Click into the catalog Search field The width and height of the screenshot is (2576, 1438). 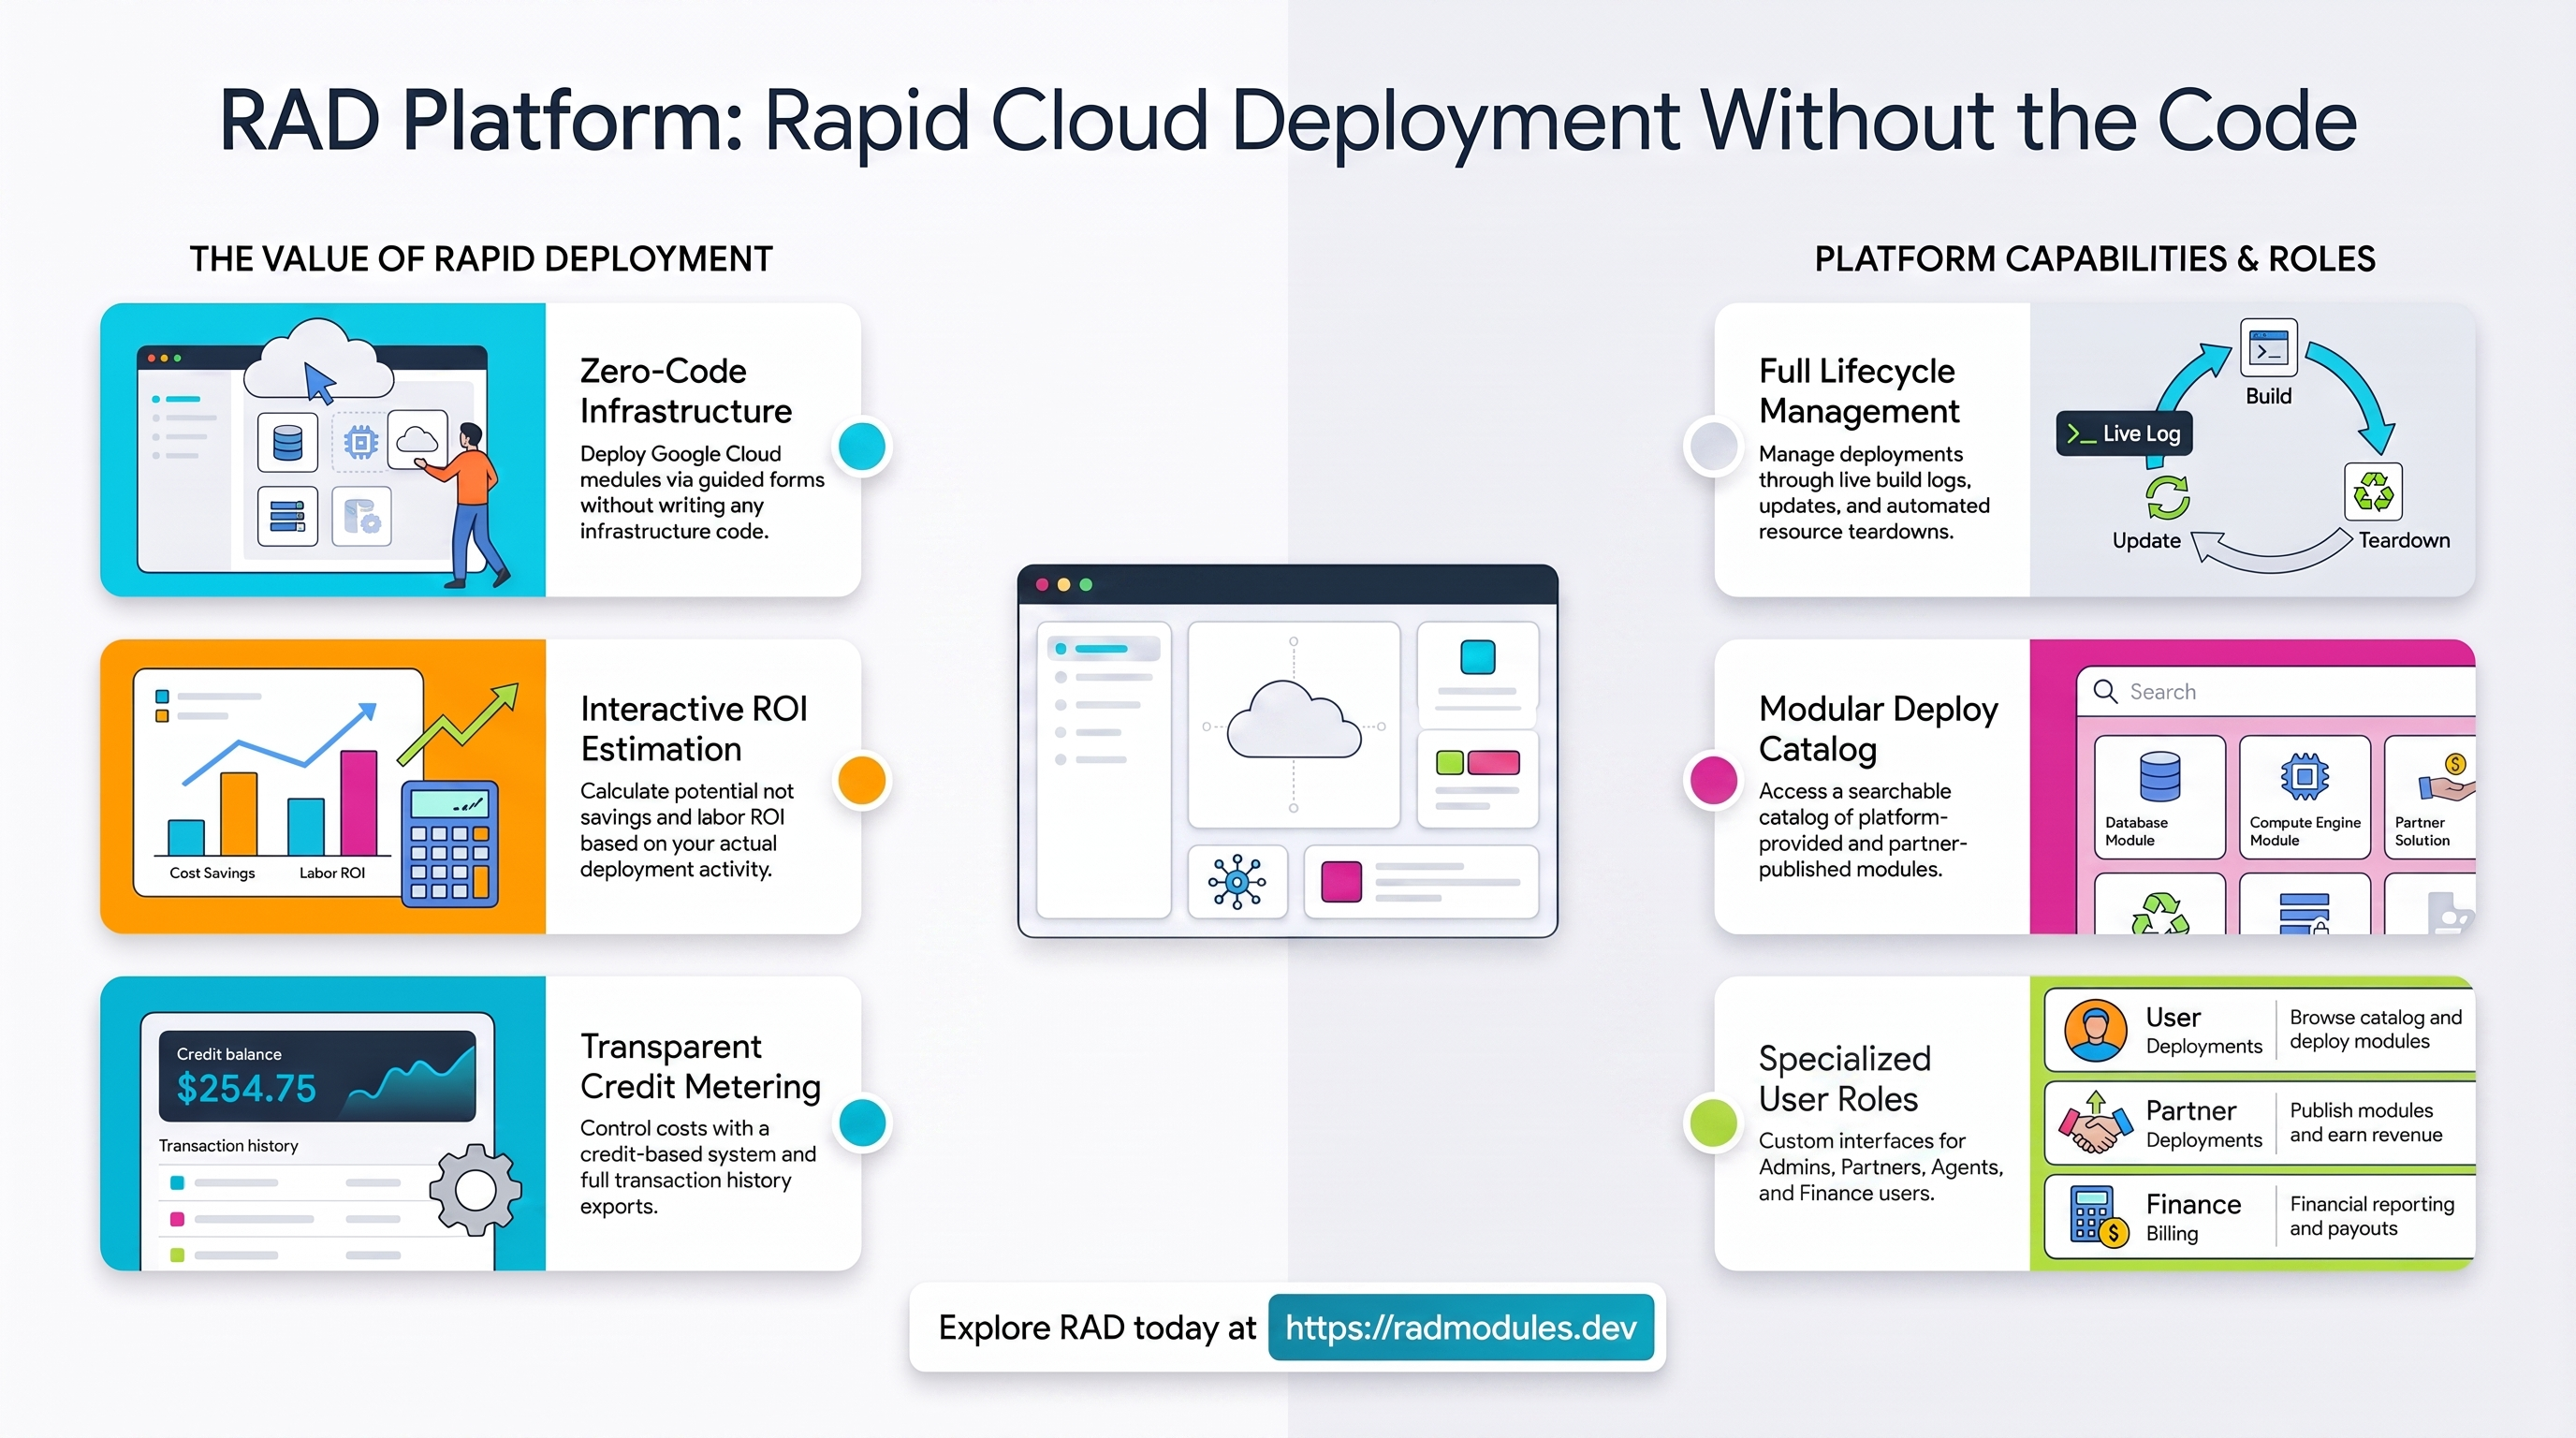(x=2276, y=691)
